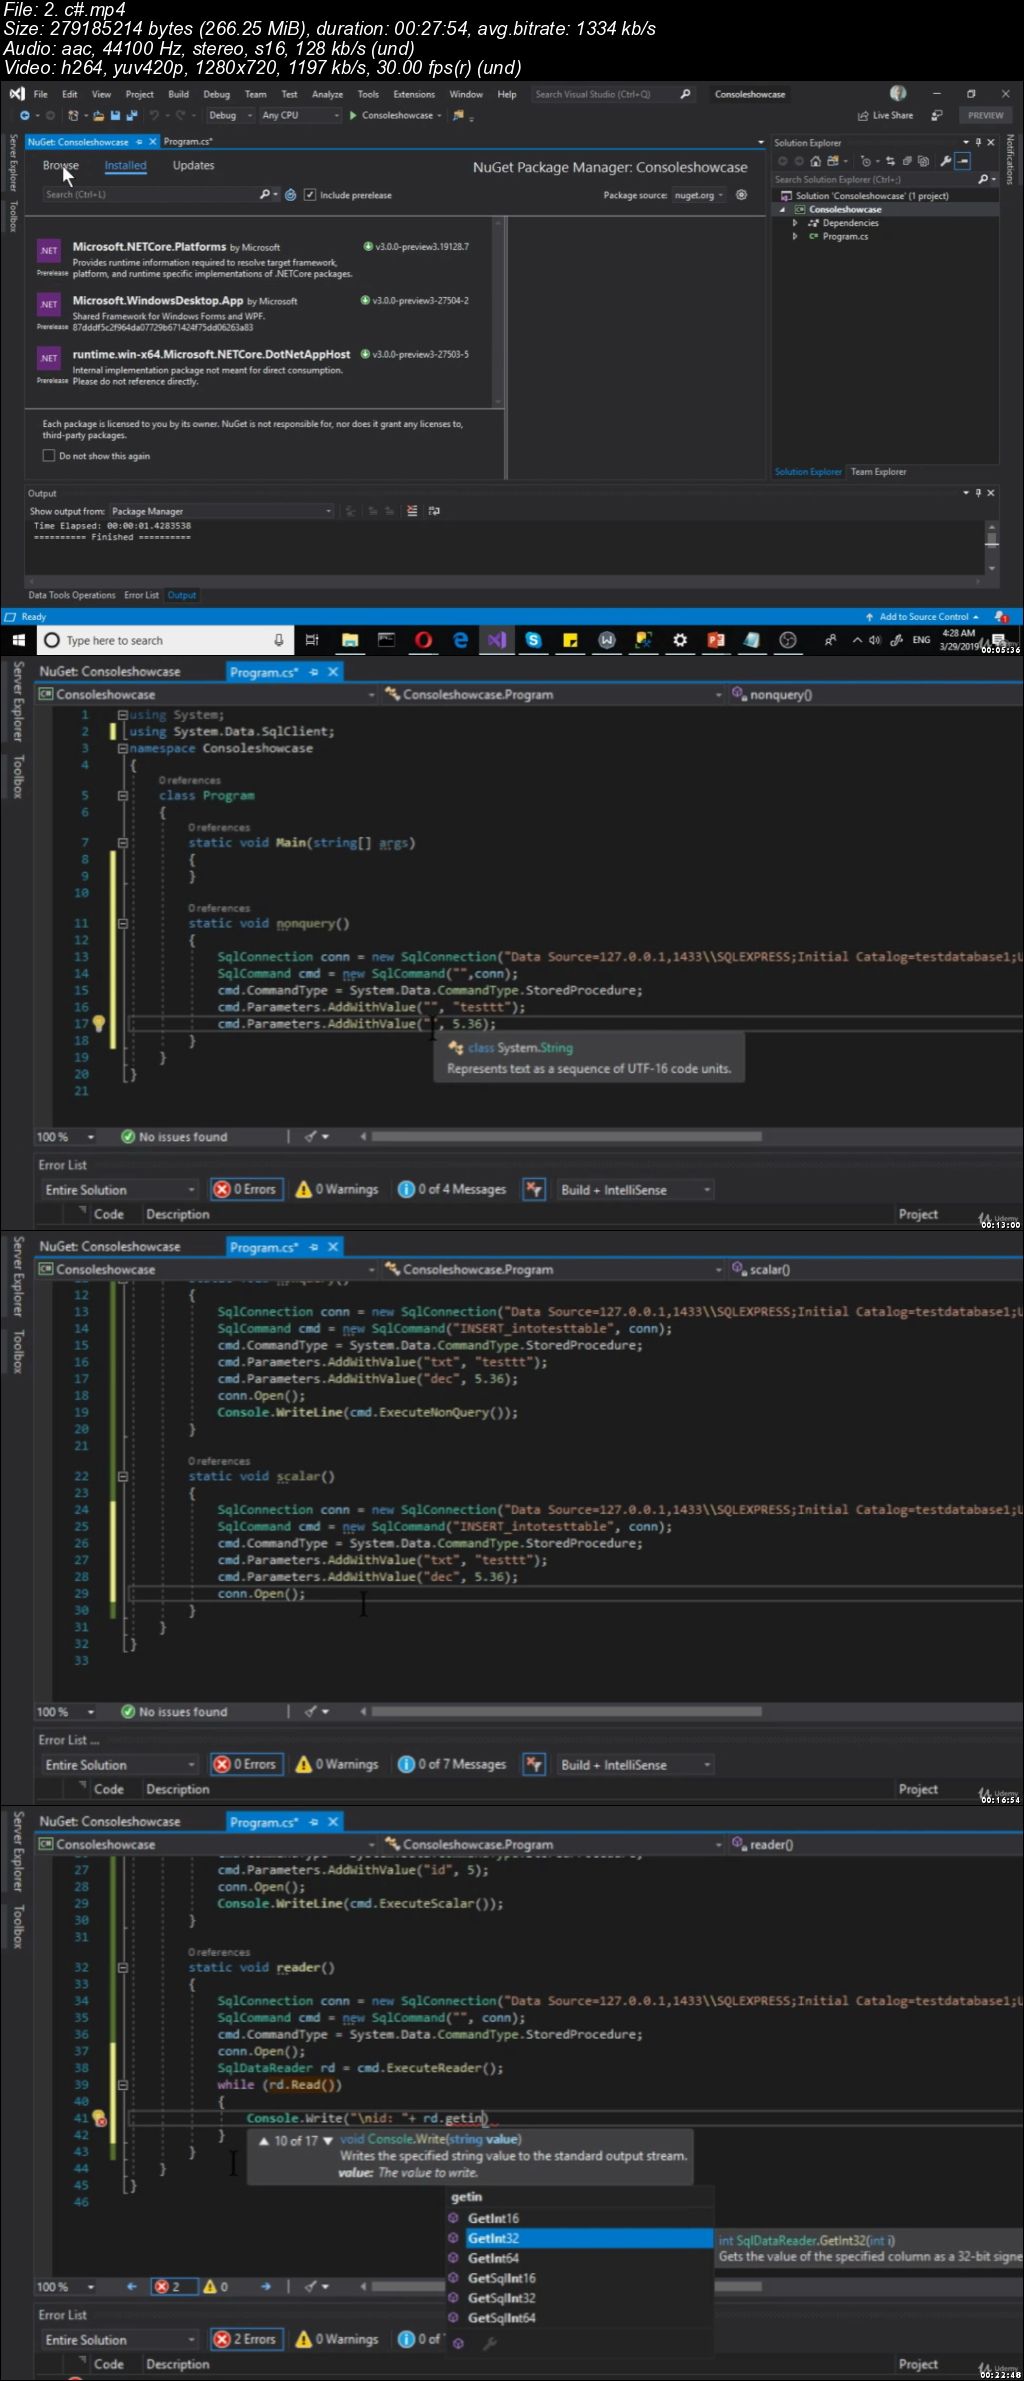Open the Debug configuration dropdown
Viewport: 1024px width, 2381px height.
coord(230,116)
